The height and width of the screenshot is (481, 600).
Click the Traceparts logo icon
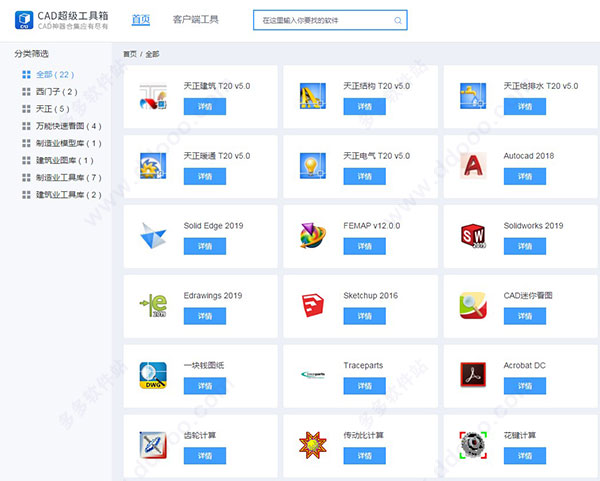click(313, 375)
